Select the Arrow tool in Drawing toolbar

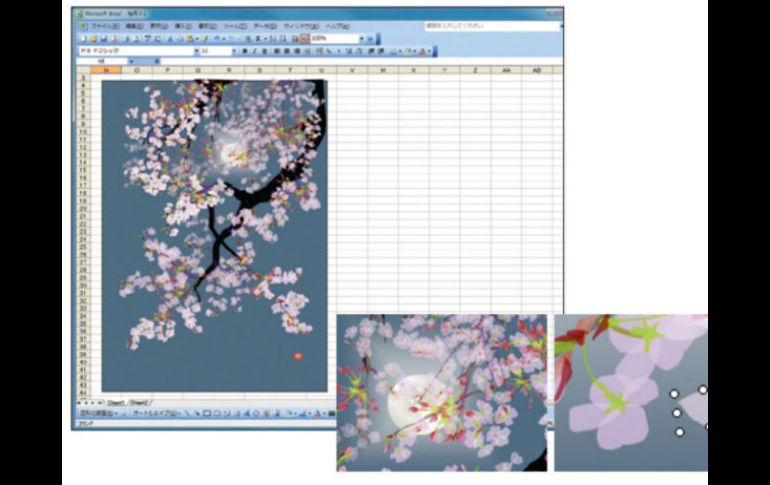coord(196,412)
